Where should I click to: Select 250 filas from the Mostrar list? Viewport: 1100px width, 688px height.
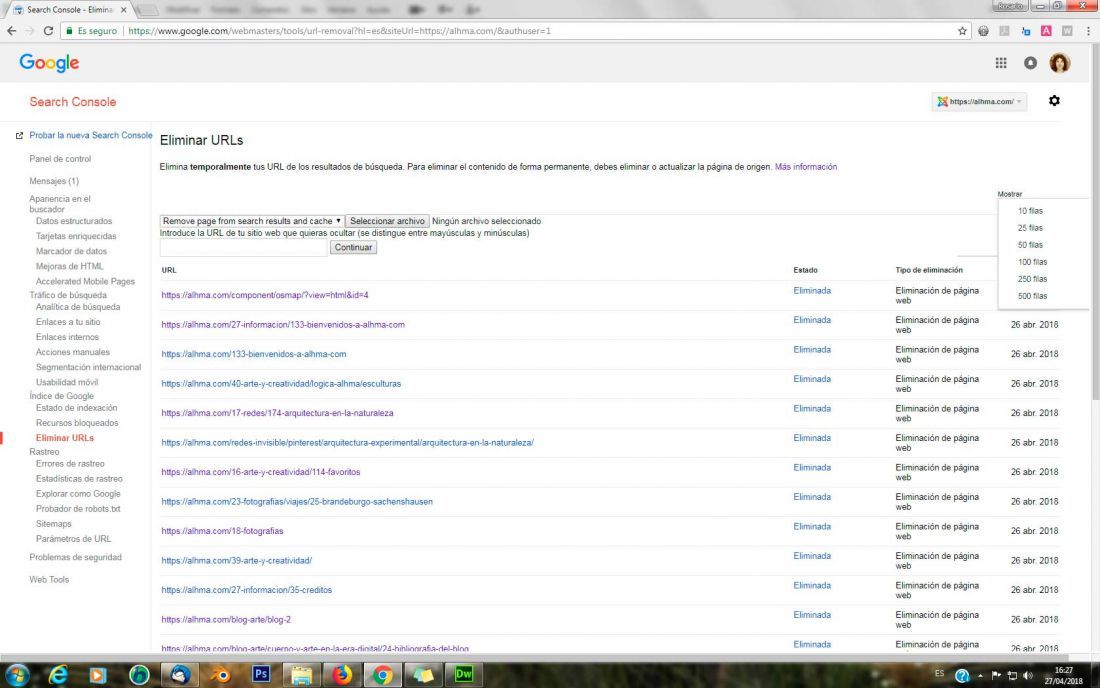1032,278
